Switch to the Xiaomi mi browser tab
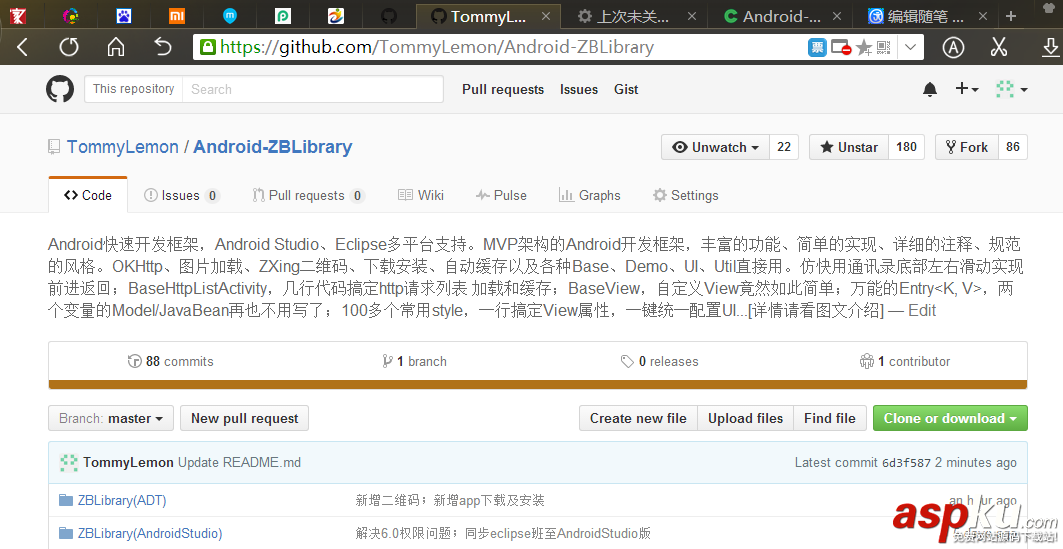This screenshot has height=549, width=1063. point(176,16)
